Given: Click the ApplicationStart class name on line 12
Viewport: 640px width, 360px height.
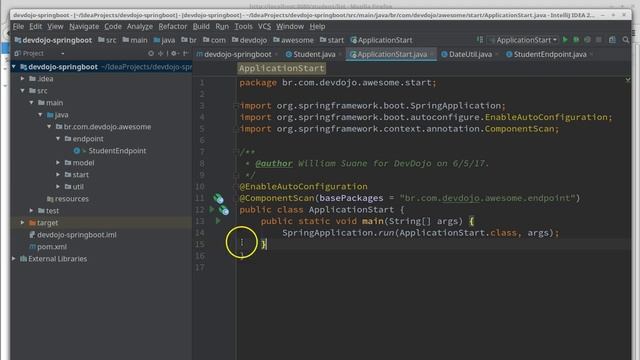Looking at the screenshot, I should [351, 210].
